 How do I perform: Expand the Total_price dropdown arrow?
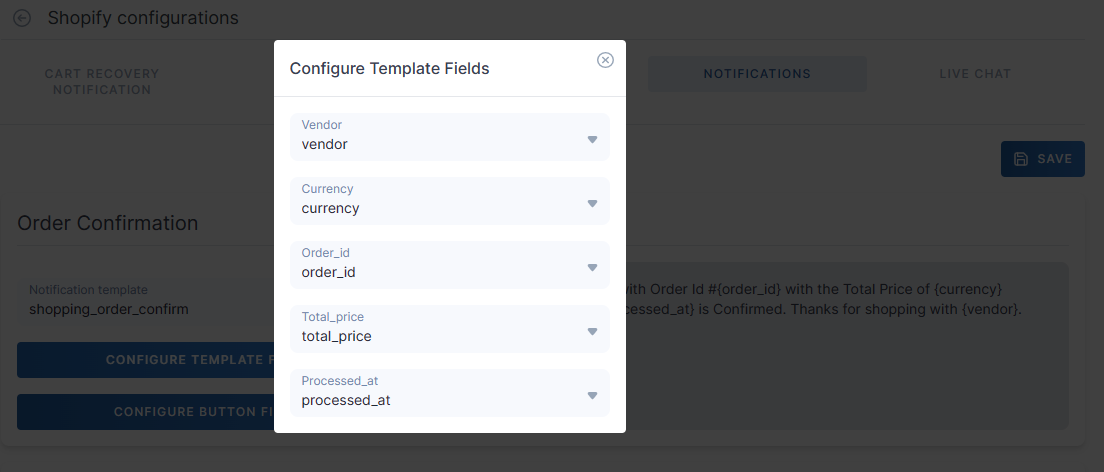(592, 331)
